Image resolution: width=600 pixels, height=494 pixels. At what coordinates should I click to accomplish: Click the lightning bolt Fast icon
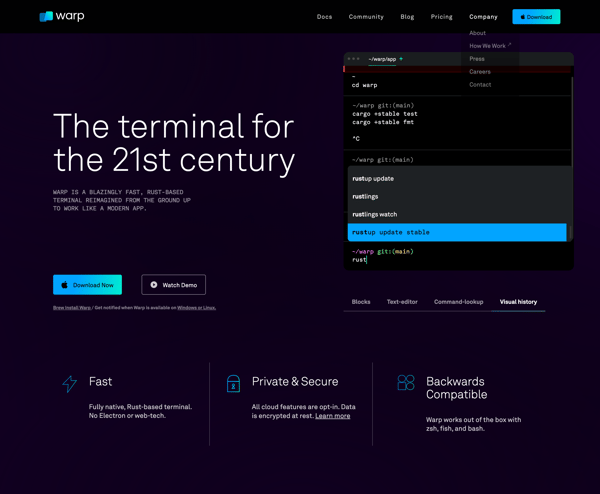click(70, 384)
